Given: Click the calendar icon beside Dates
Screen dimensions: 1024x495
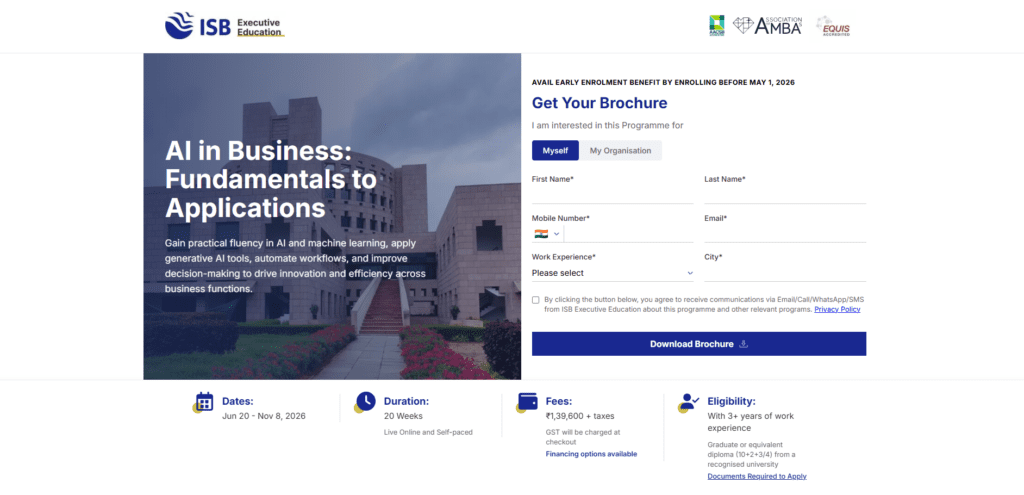Looking at the screenshot, I should [203, 402].
